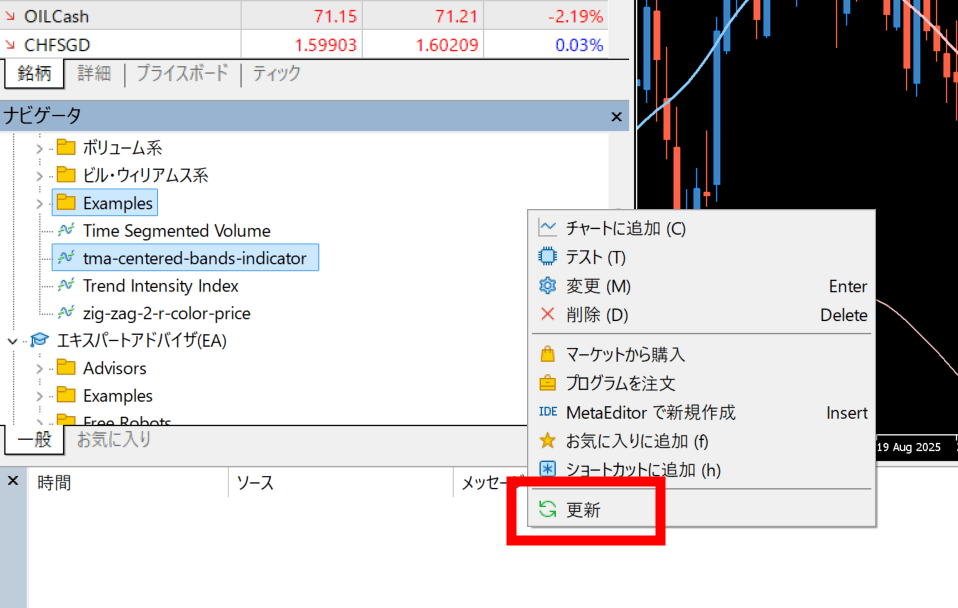This screenshot has width=958, height=608.
Task: Click folder icon of Advisors
Action: [x=66, y=368]
